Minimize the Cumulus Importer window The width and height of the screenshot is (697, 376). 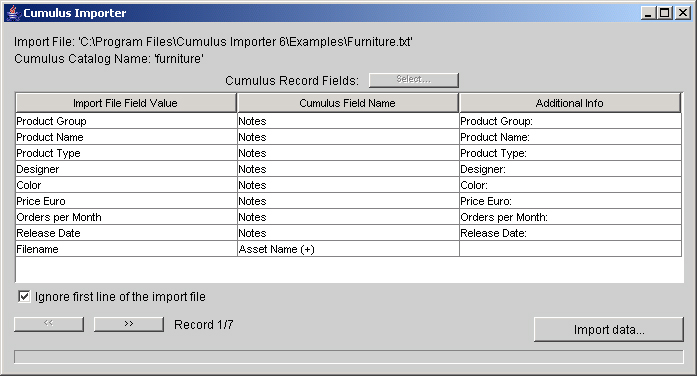[649, 13]
